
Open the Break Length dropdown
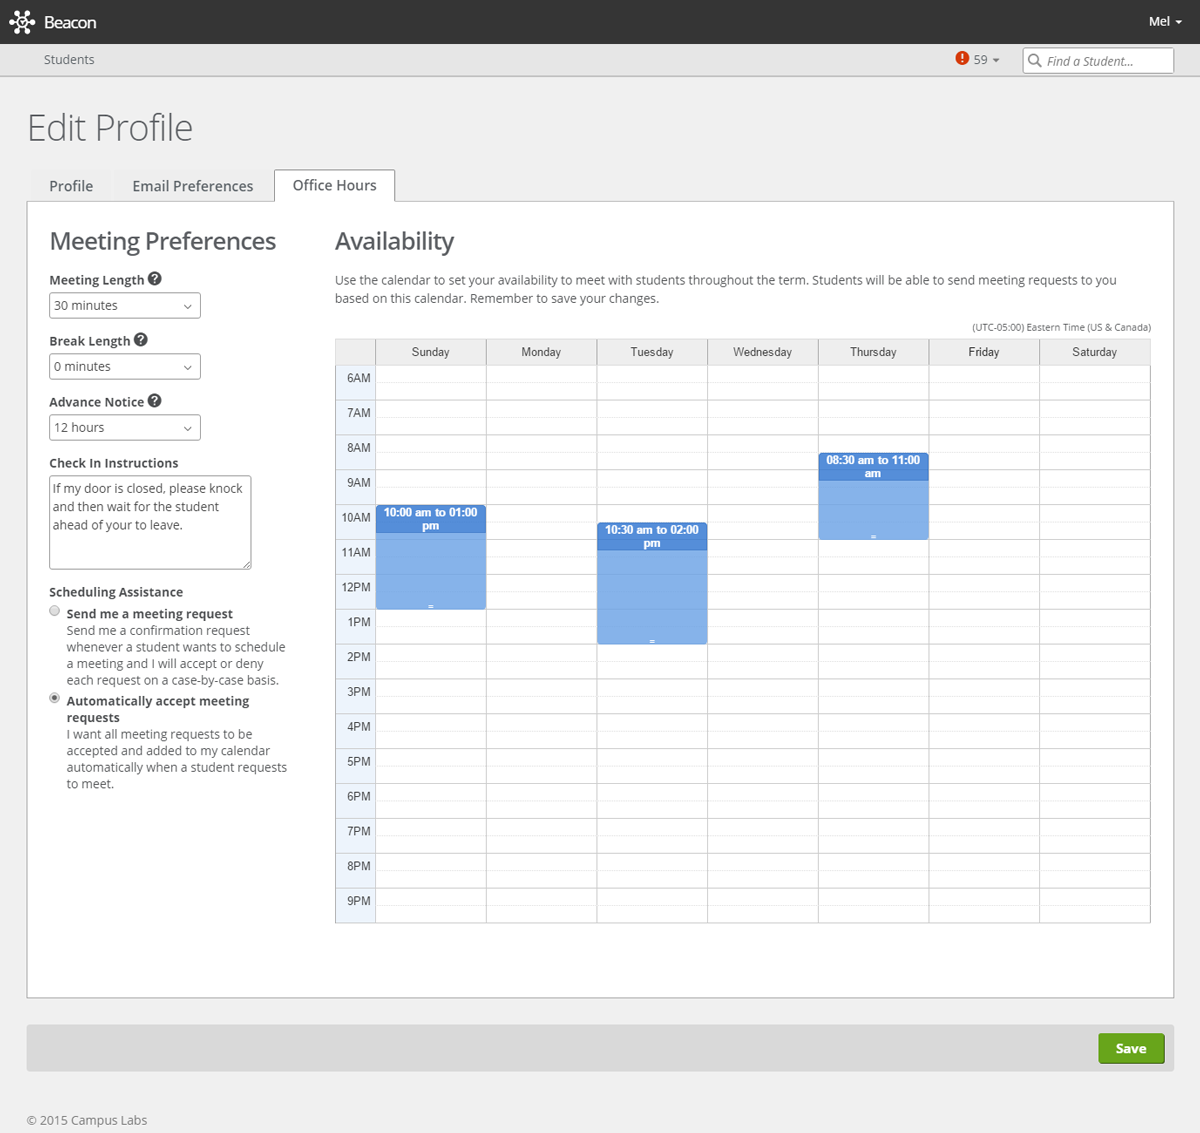(124, 366)
